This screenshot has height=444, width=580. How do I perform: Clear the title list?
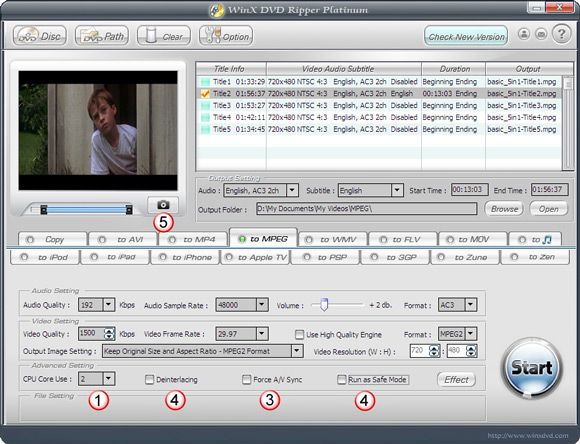164,36
